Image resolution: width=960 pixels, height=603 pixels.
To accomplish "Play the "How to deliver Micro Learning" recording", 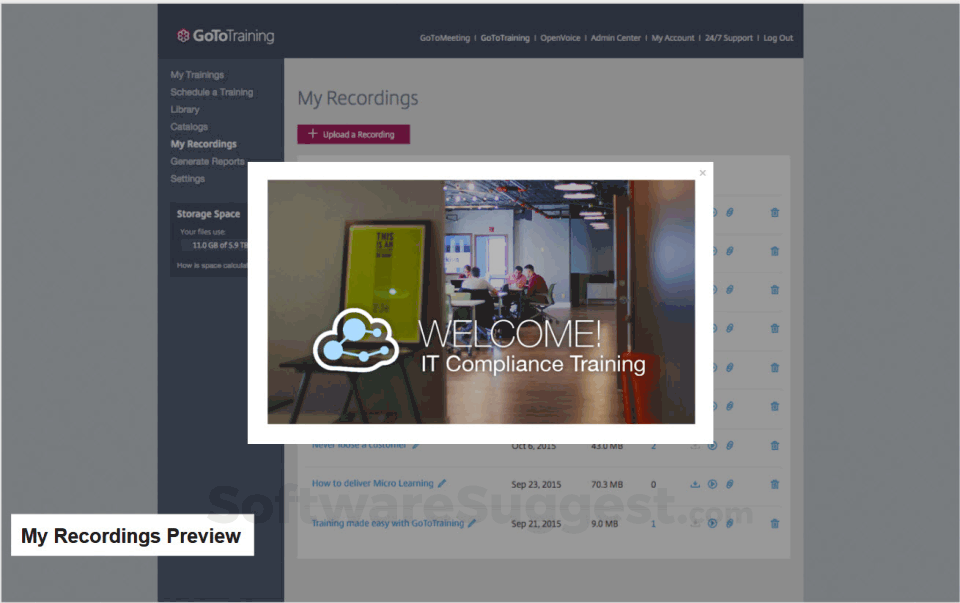I will (x=712, y=484).
